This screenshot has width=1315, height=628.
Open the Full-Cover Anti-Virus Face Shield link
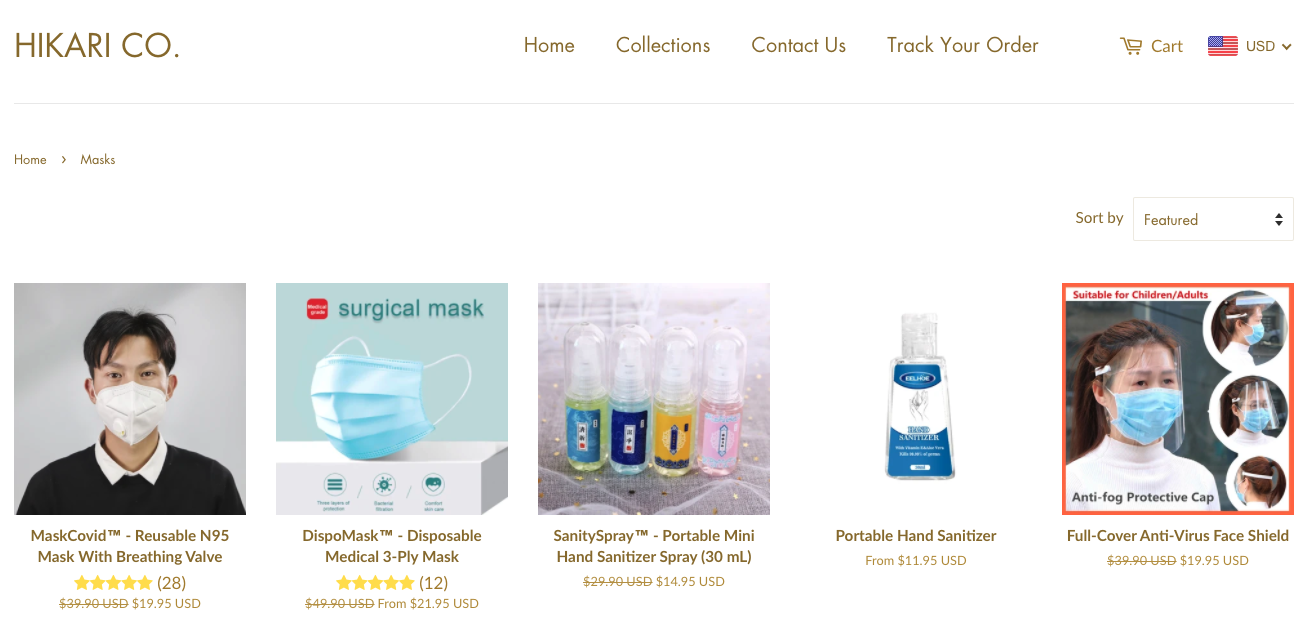coord(1178,535)
